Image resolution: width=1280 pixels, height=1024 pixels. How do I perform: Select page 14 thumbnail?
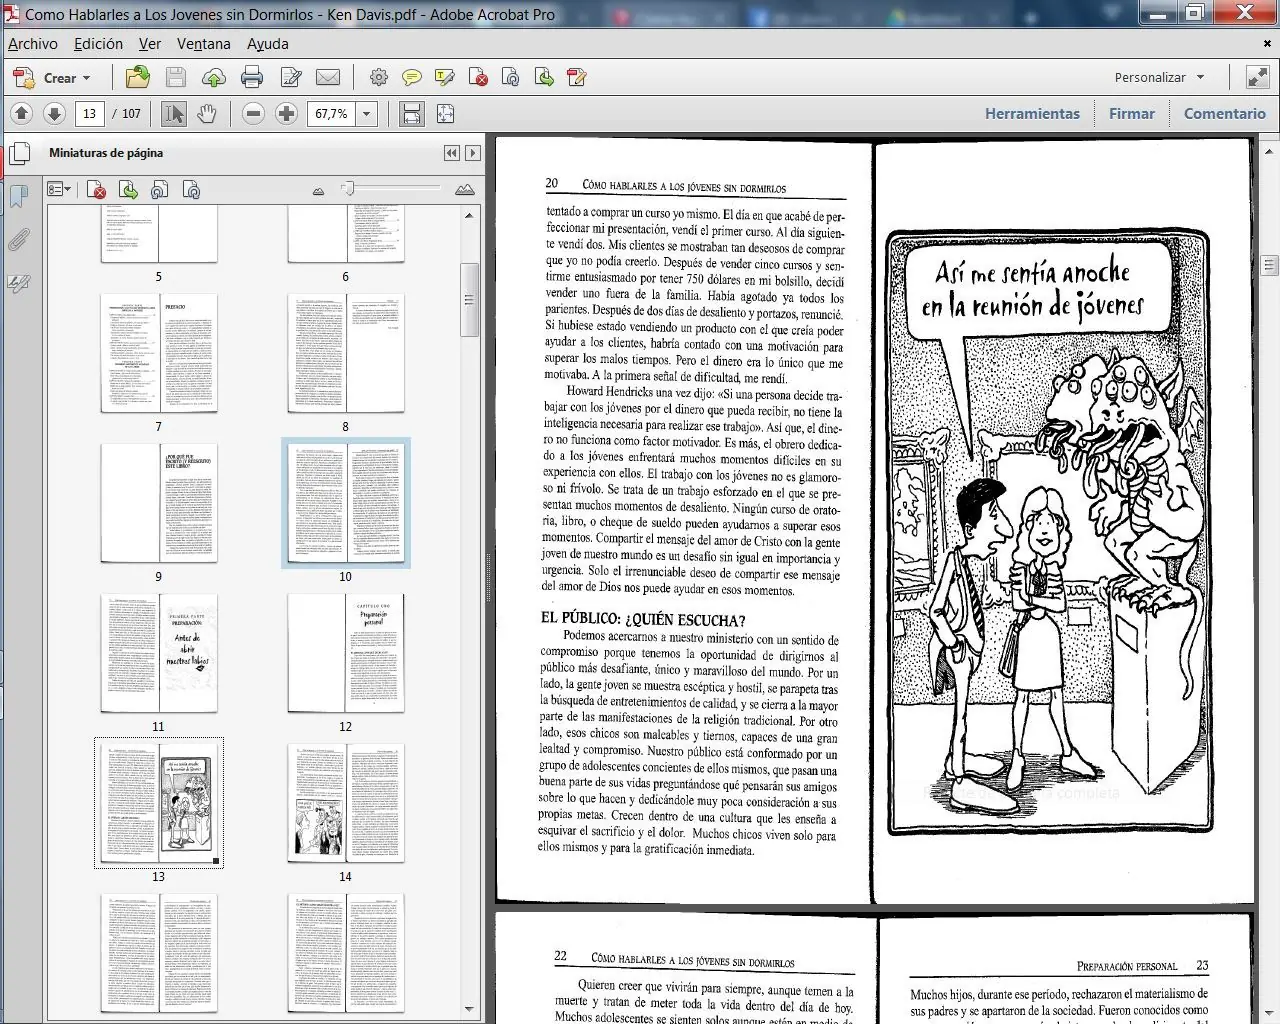(346, 803)
